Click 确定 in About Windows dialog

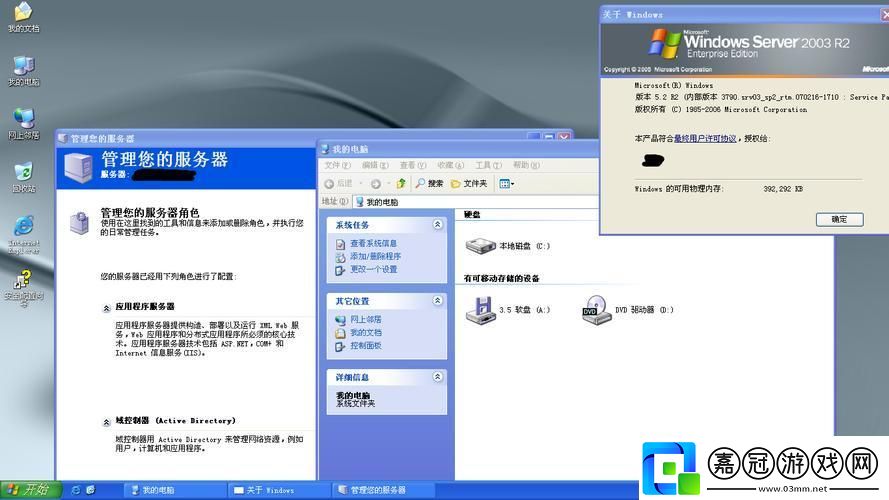tap(840, 219)
